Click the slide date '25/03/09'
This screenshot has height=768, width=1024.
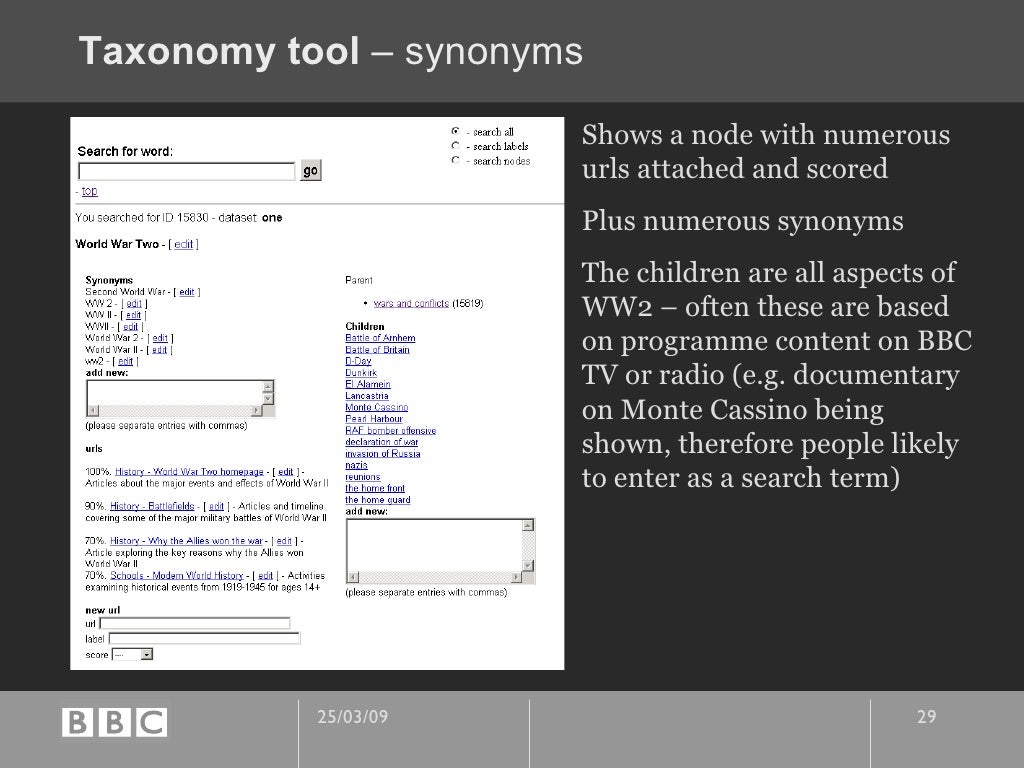[x=353, y=716]
